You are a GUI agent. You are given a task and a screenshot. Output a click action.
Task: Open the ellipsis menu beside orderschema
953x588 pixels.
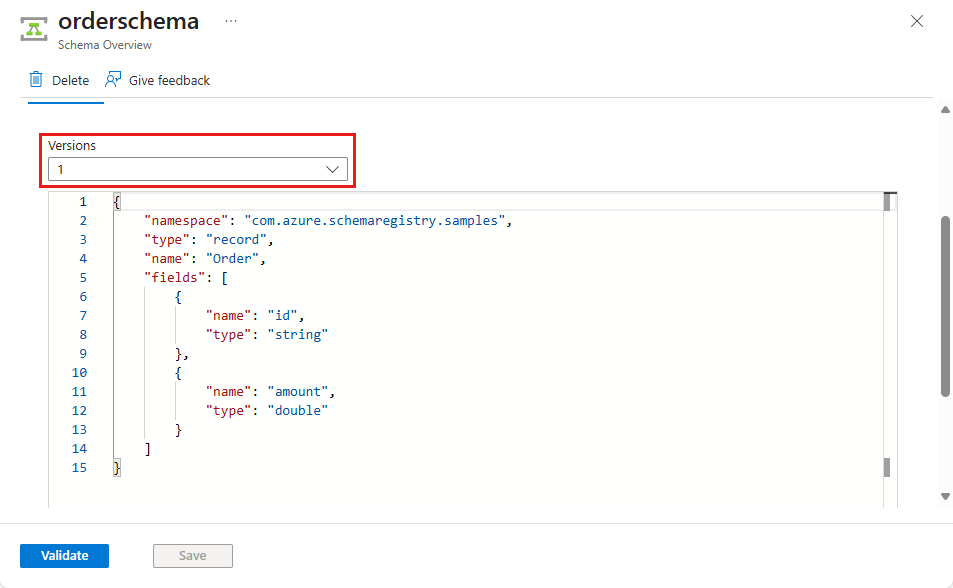click(231, 21)
